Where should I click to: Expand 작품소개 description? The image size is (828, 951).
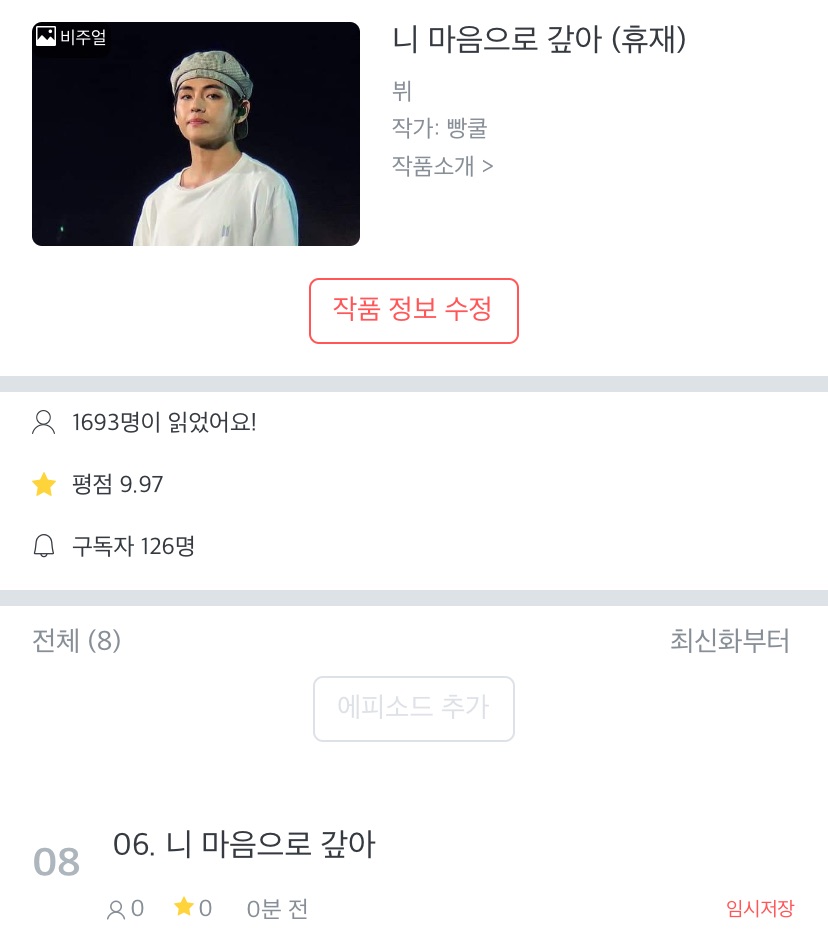443,165
